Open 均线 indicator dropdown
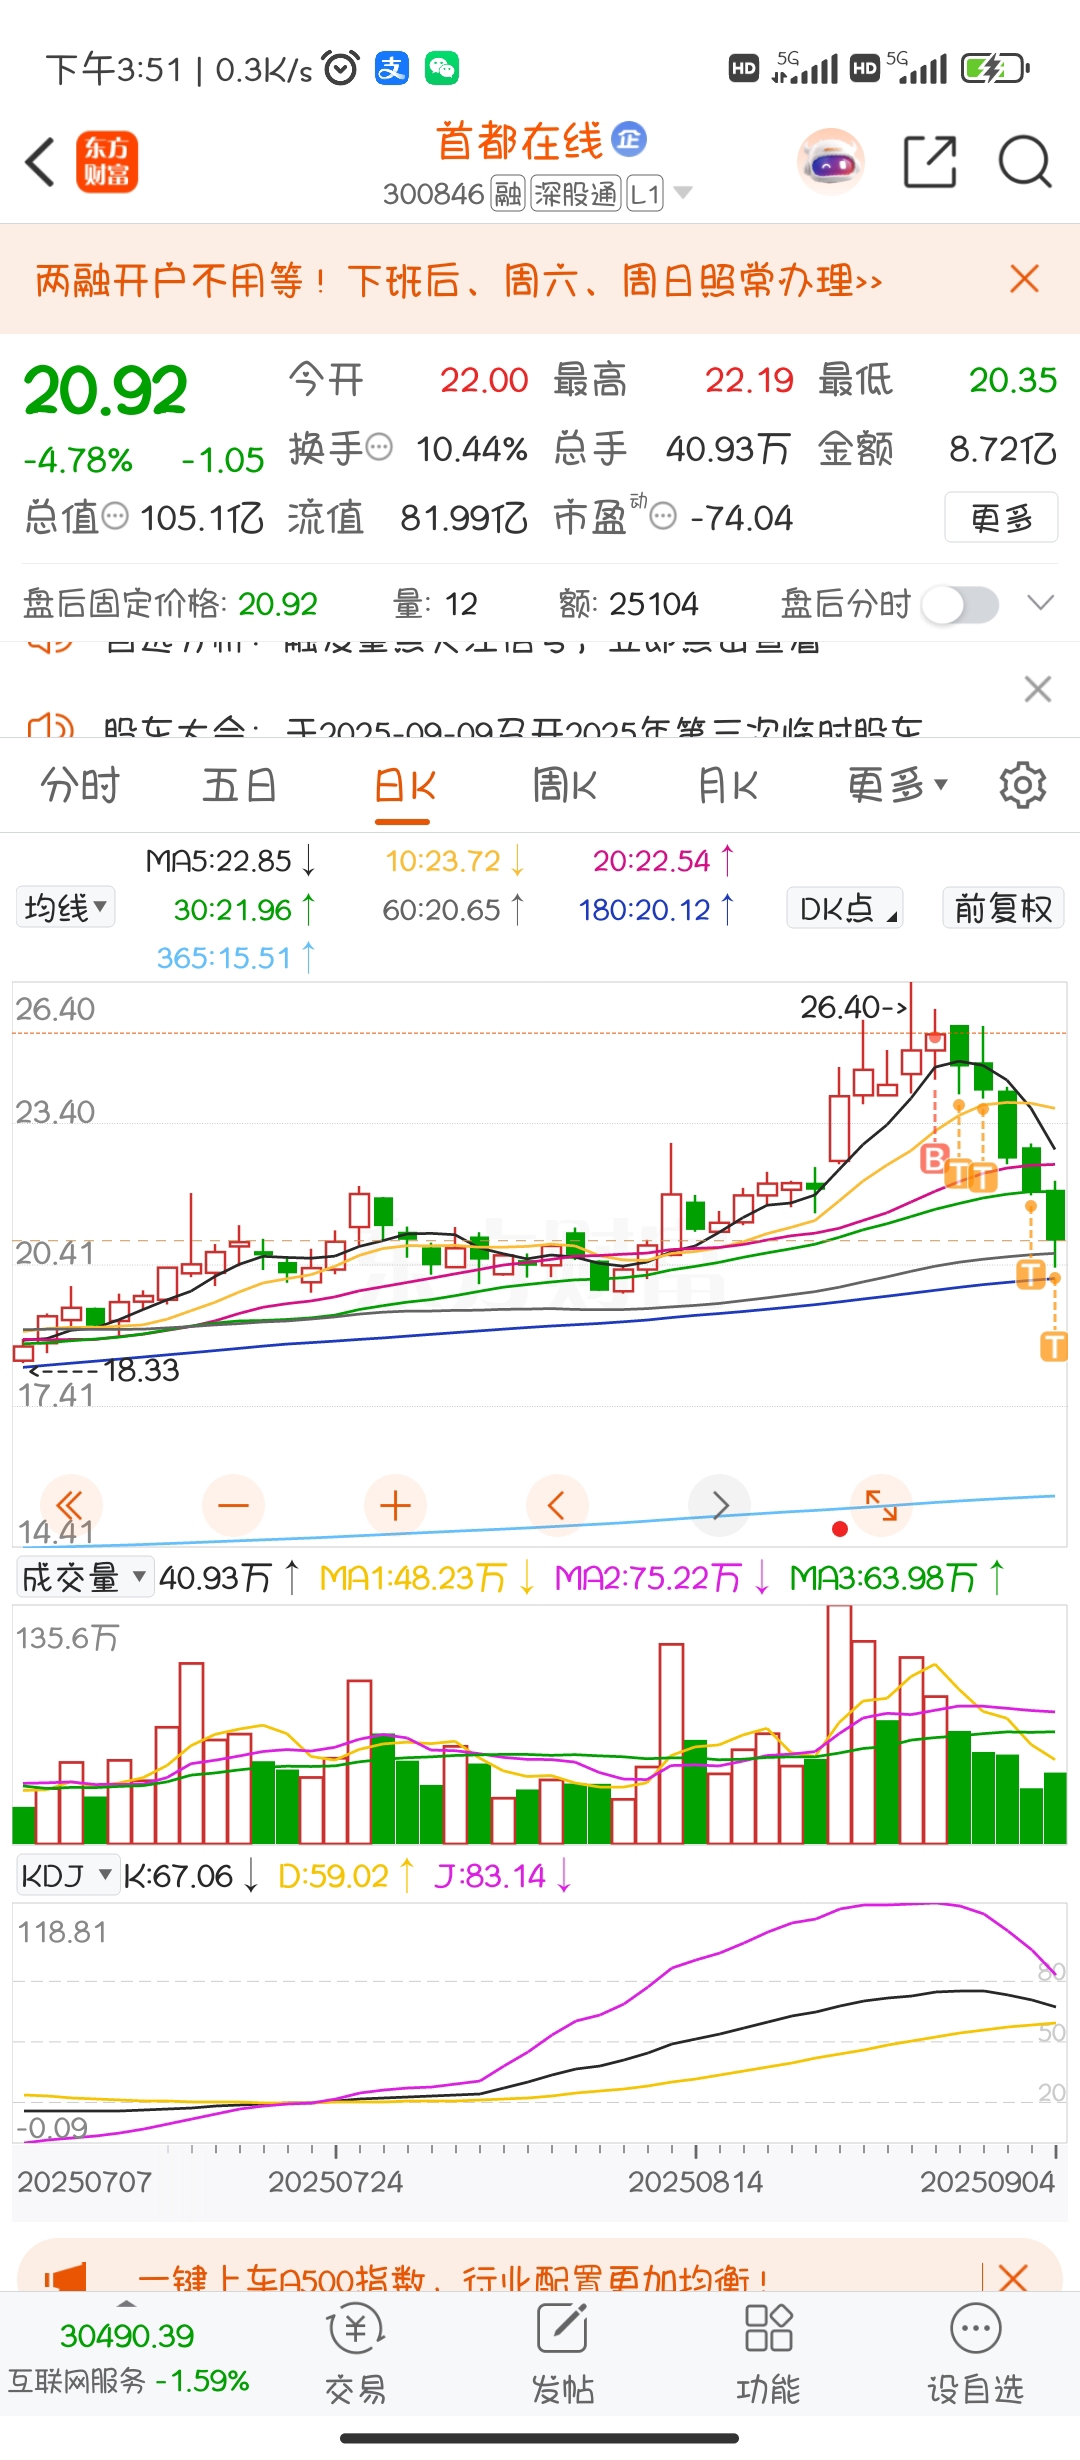This screenshot has width=1080, height=2460. 65,908
